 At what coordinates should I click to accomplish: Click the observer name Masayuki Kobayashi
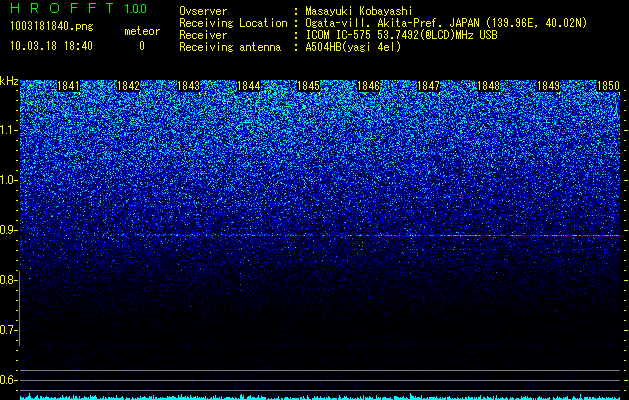click(x=358, y=11)
